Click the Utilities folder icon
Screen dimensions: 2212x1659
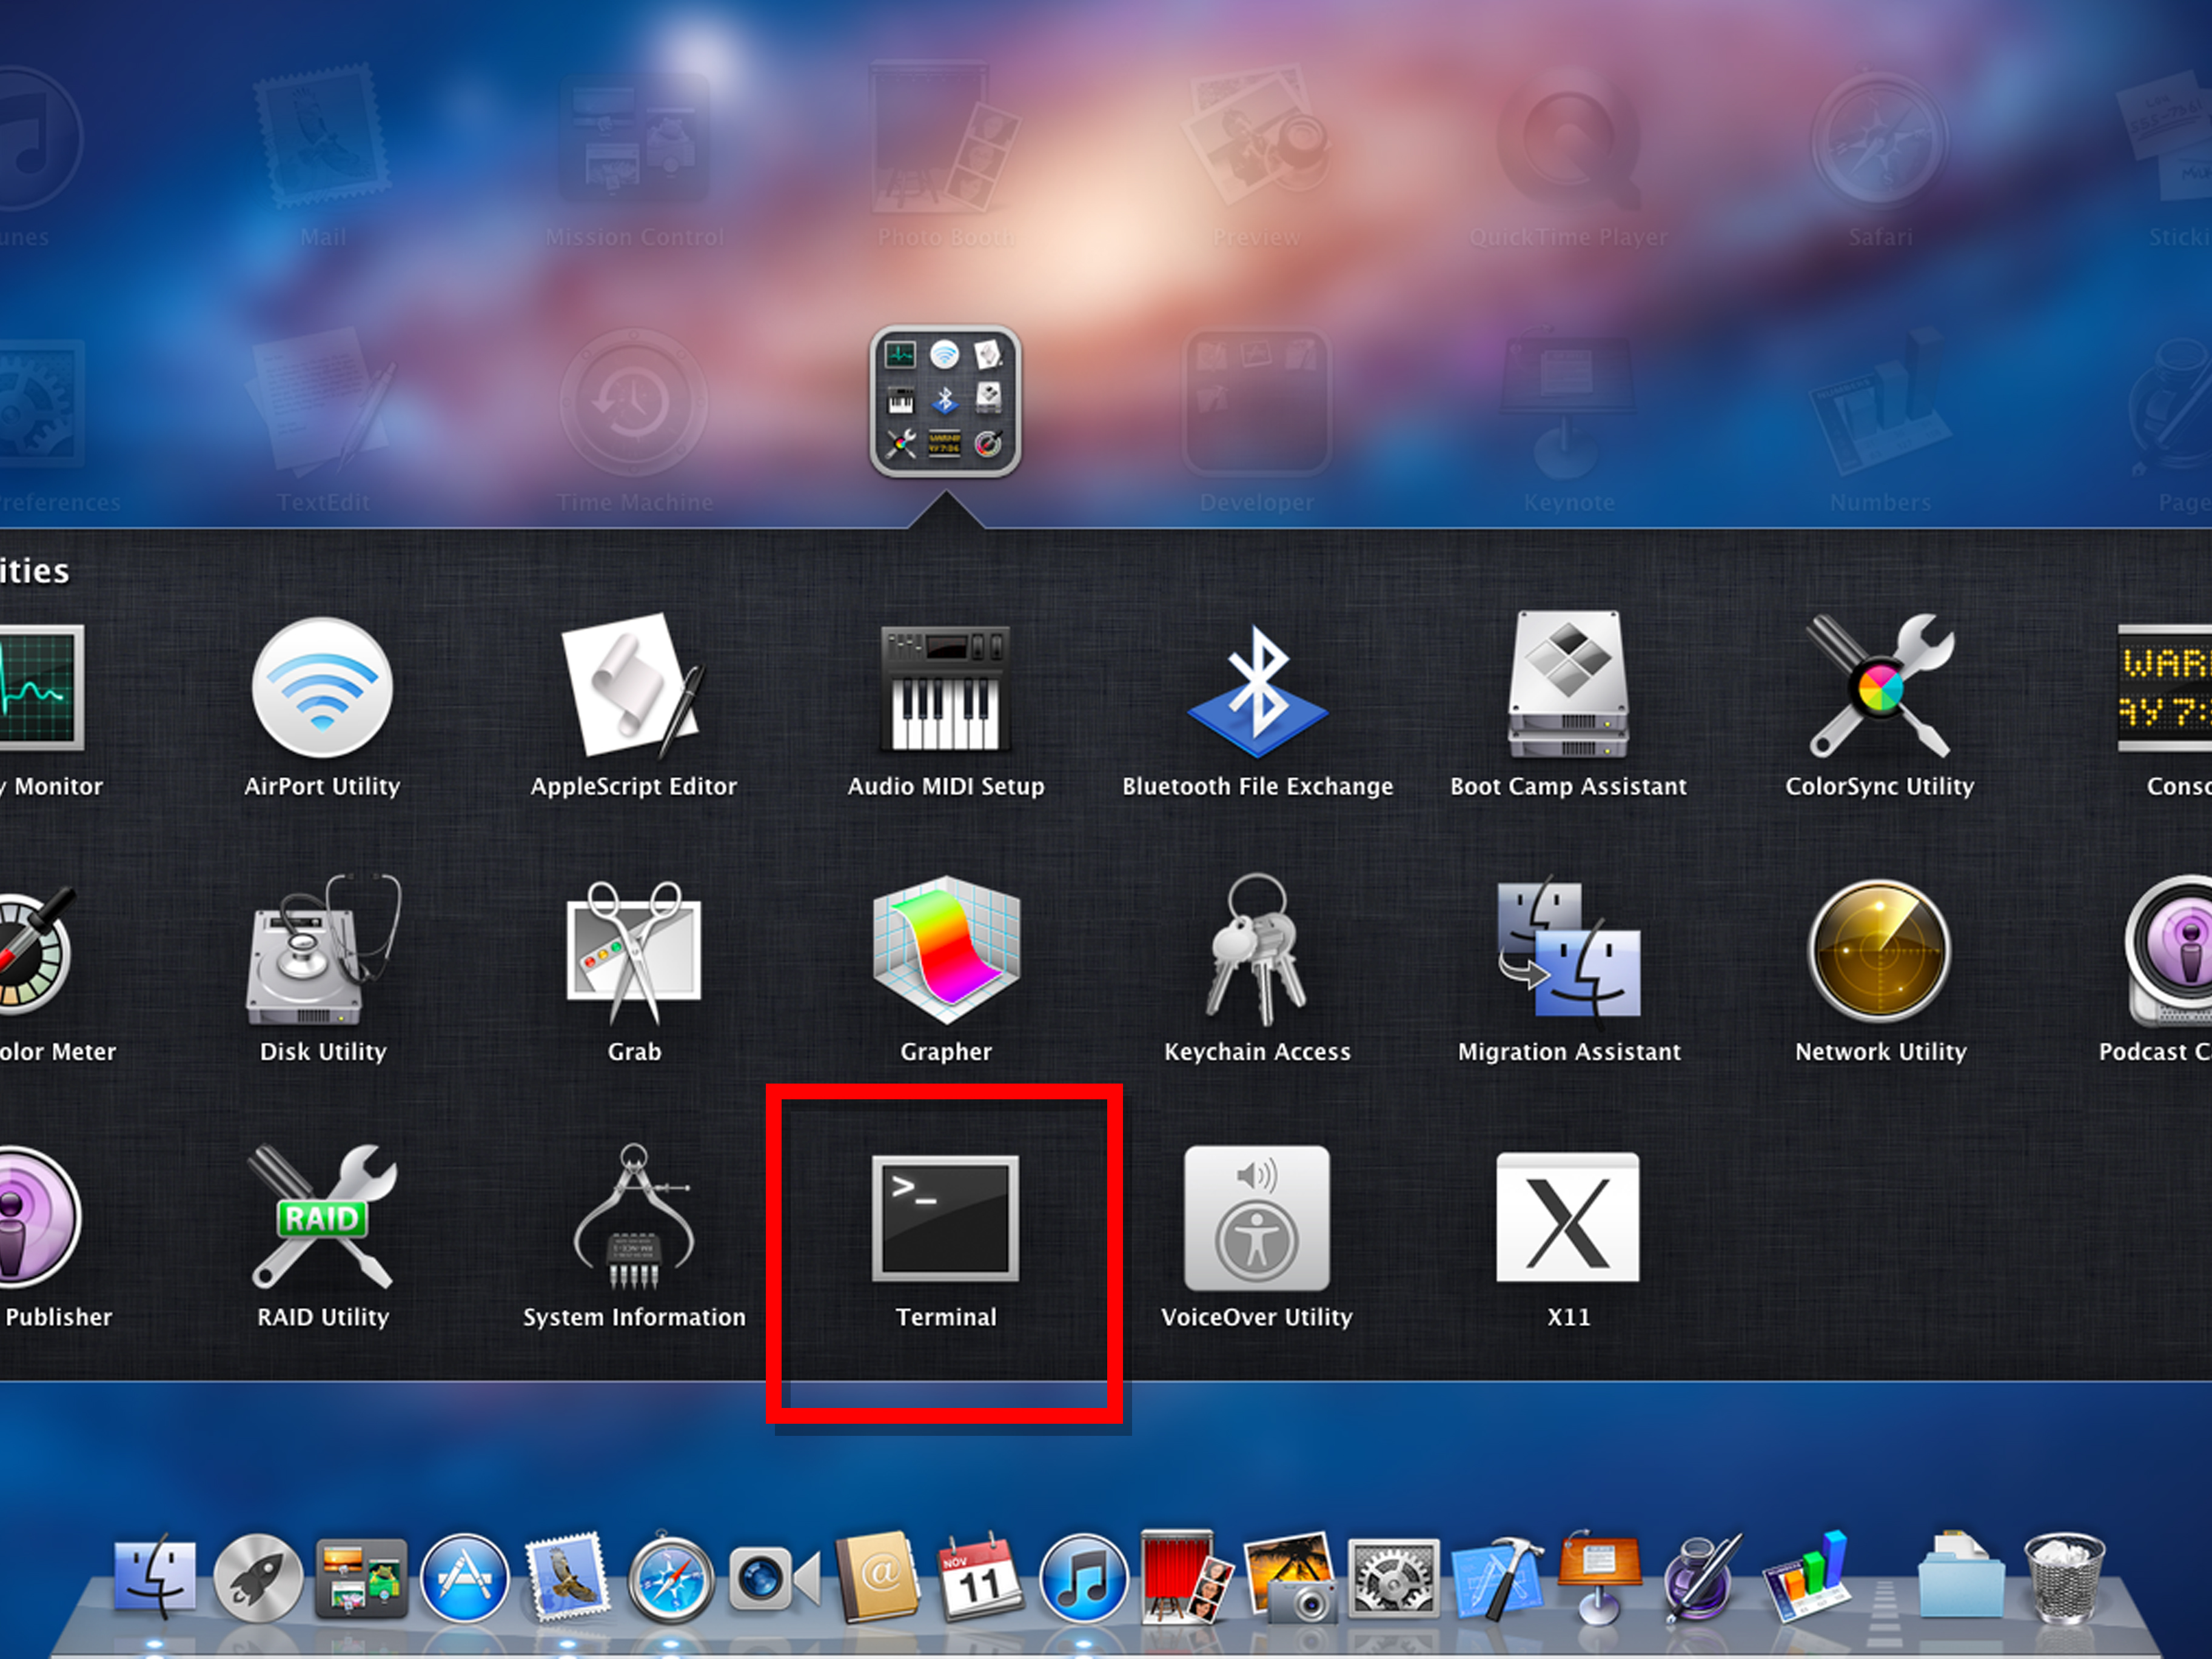click(945, 401)
